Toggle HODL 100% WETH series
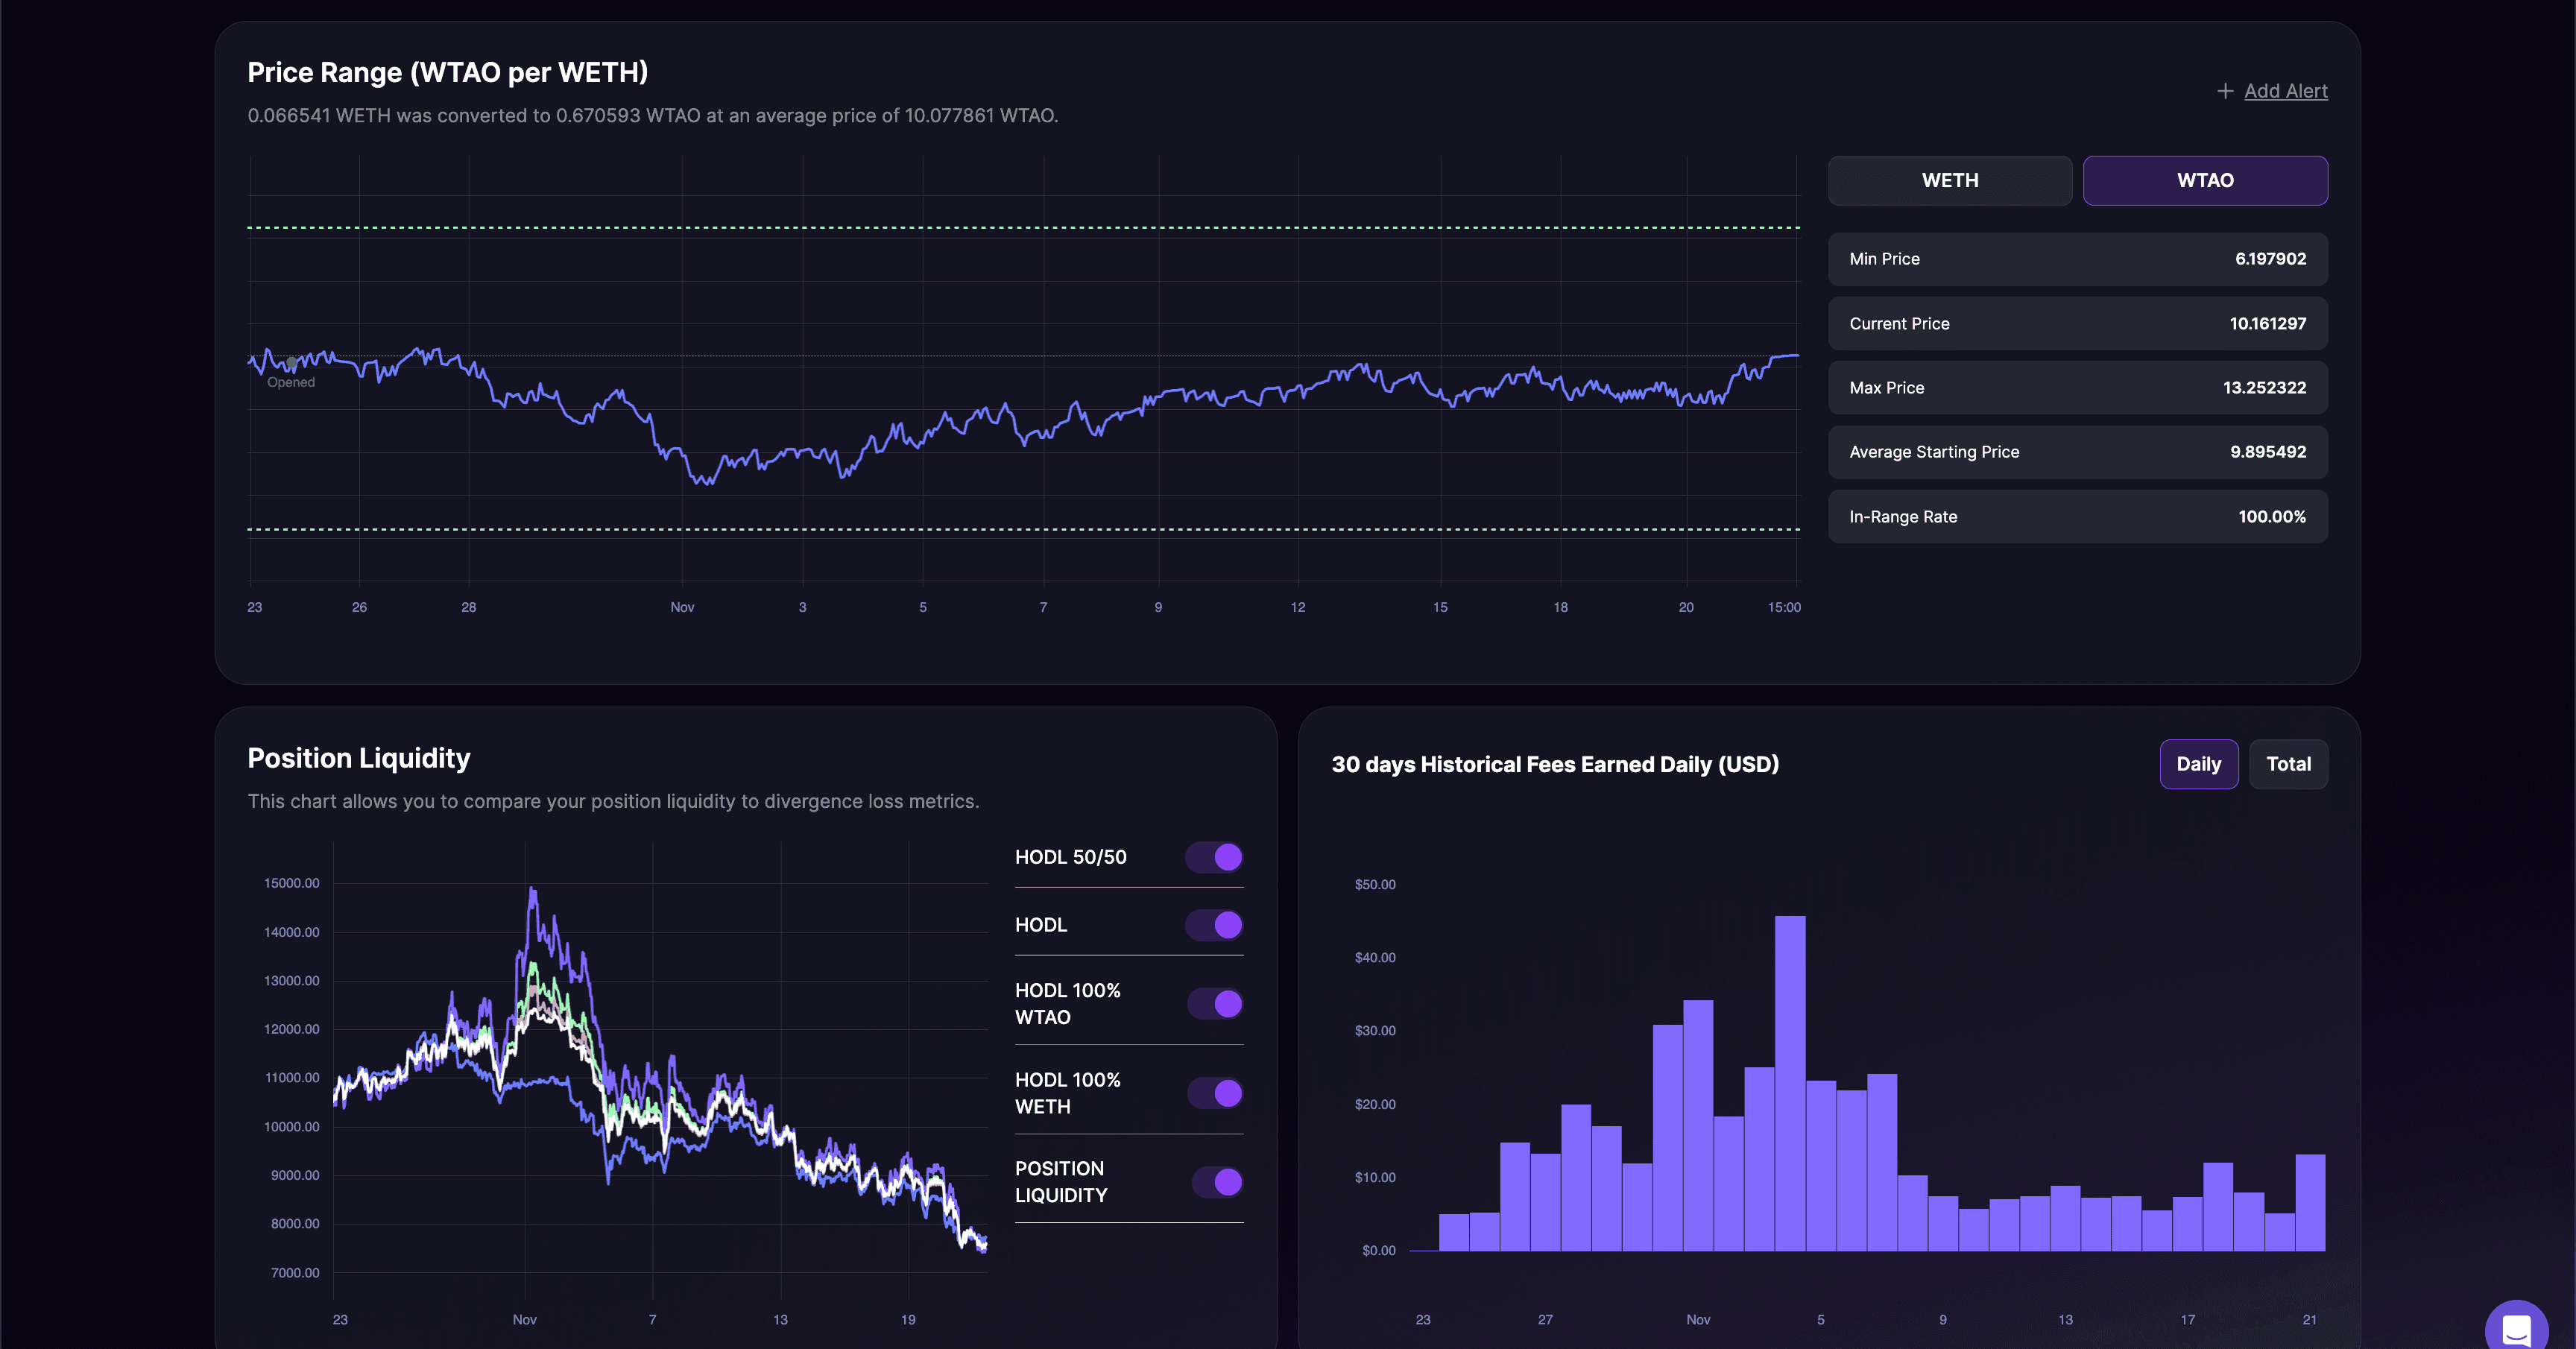Image resolution: width=2576 pixels, height=1349 pixels. click(1215, 1093)
